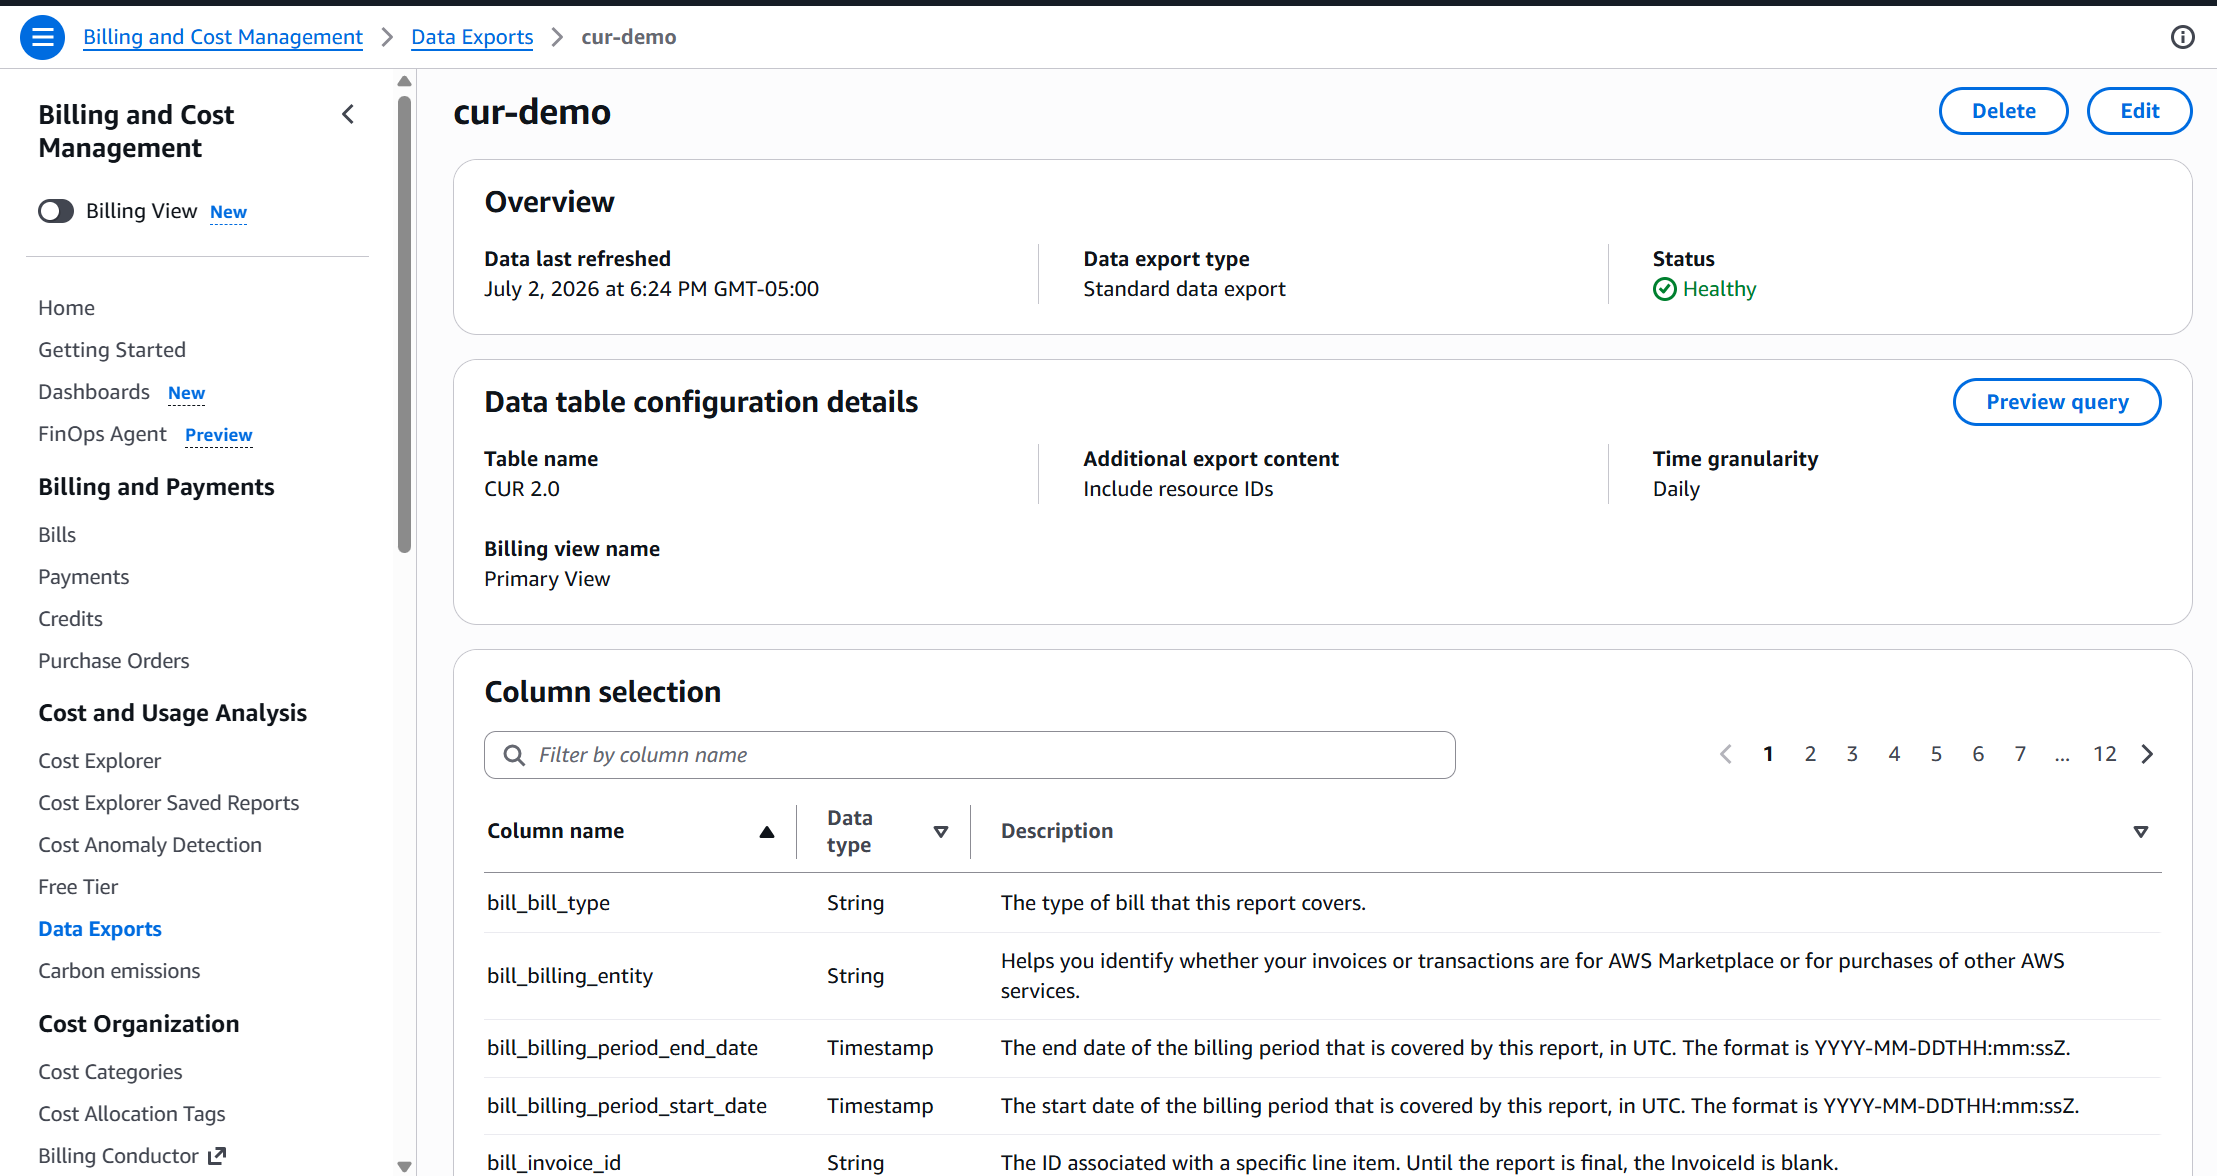Click the sidebar scroll down arrow
The height and width of the screenshot is (1176, 2217).
point(404,1166)
